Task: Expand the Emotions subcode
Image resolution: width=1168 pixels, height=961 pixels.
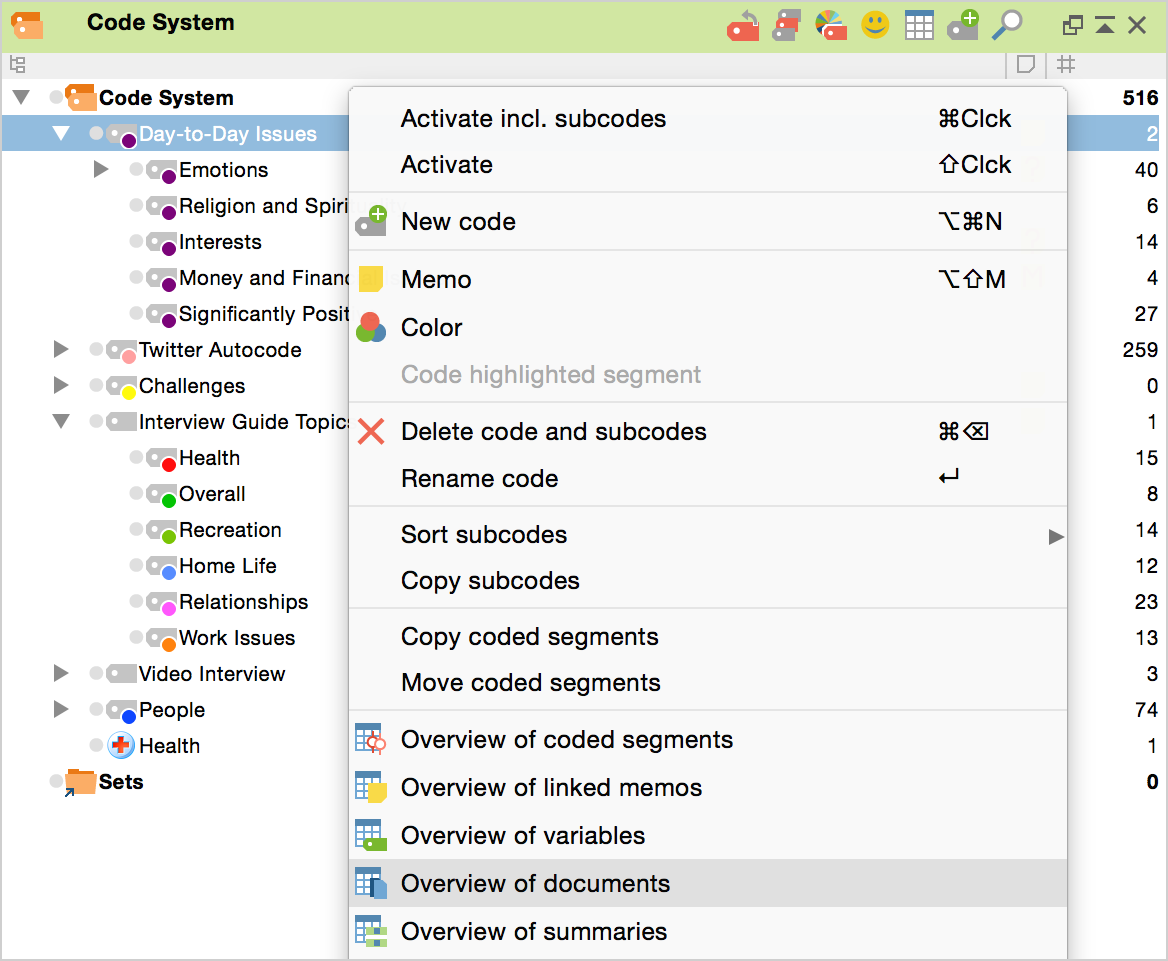Action: tap(101, 170)
